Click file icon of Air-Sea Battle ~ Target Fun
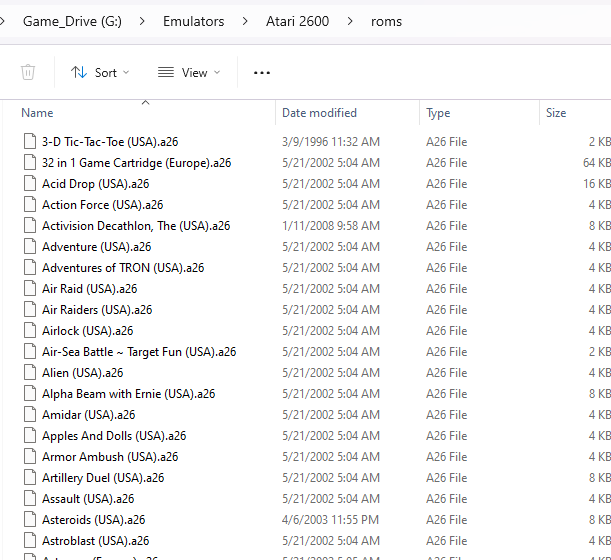 (x=30, y=352)
